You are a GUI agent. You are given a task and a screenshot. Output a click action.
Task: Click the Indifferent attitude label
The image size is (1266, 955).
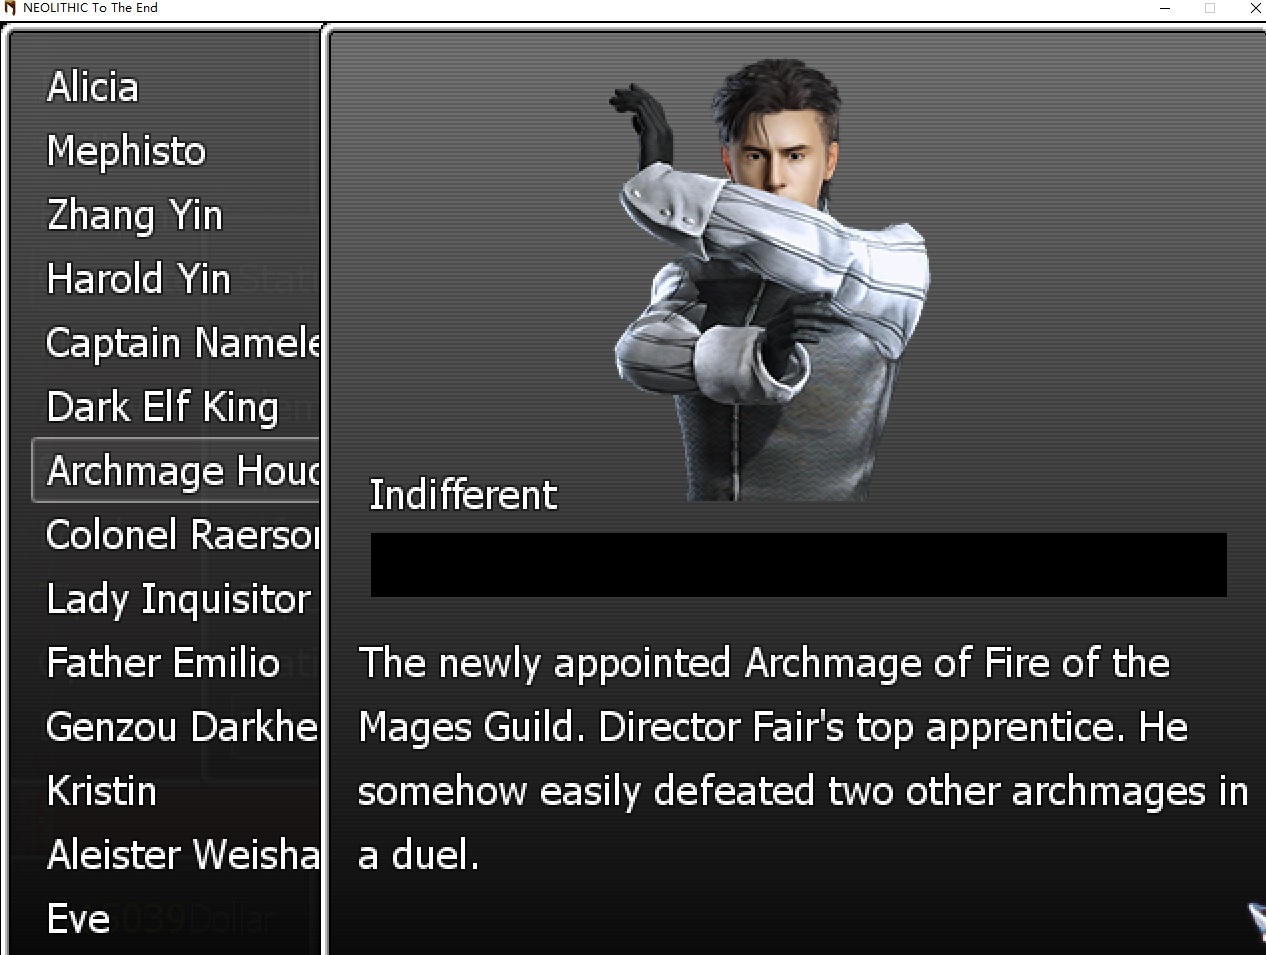click(x=463, y=495)
